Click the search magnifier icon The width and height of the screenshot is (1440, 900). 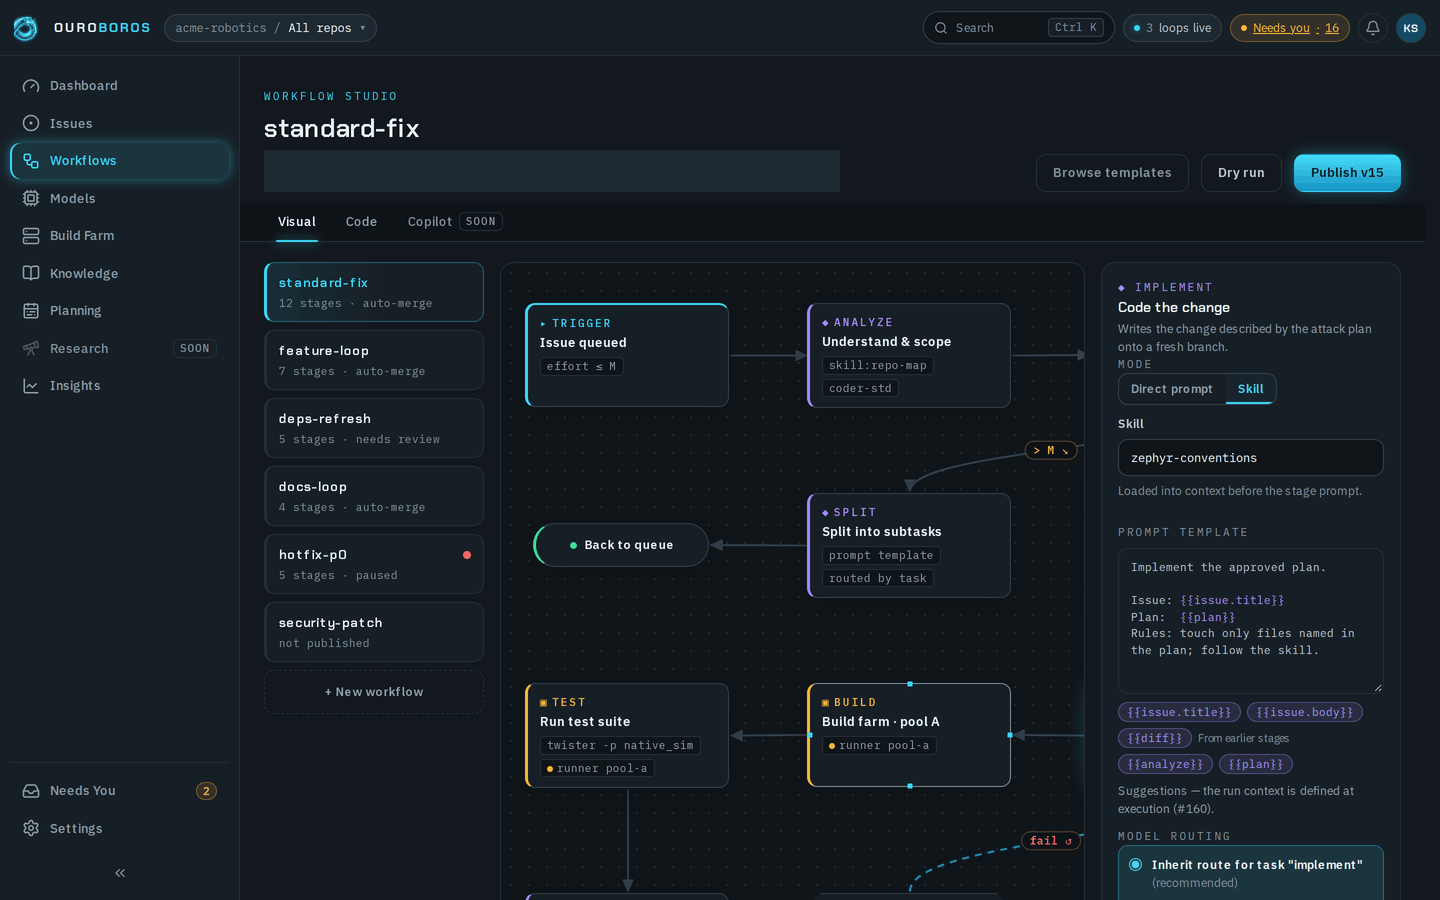click(x=941, y=28)
